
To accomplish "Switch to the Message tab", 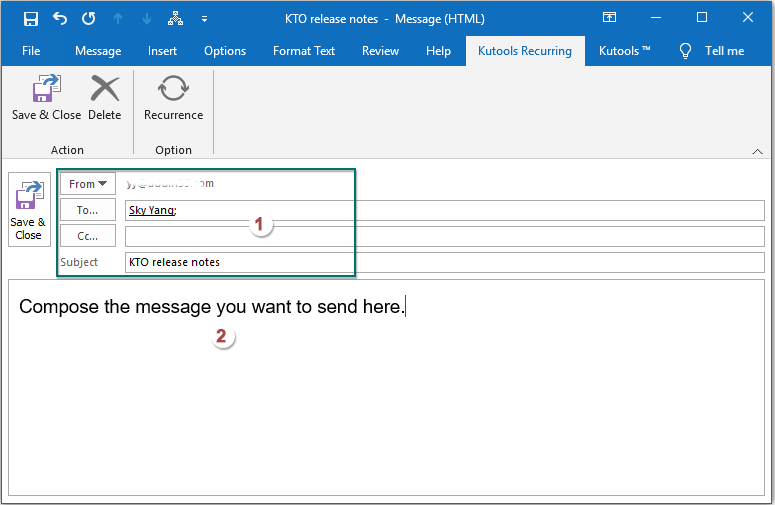I will tap(98, 51).
